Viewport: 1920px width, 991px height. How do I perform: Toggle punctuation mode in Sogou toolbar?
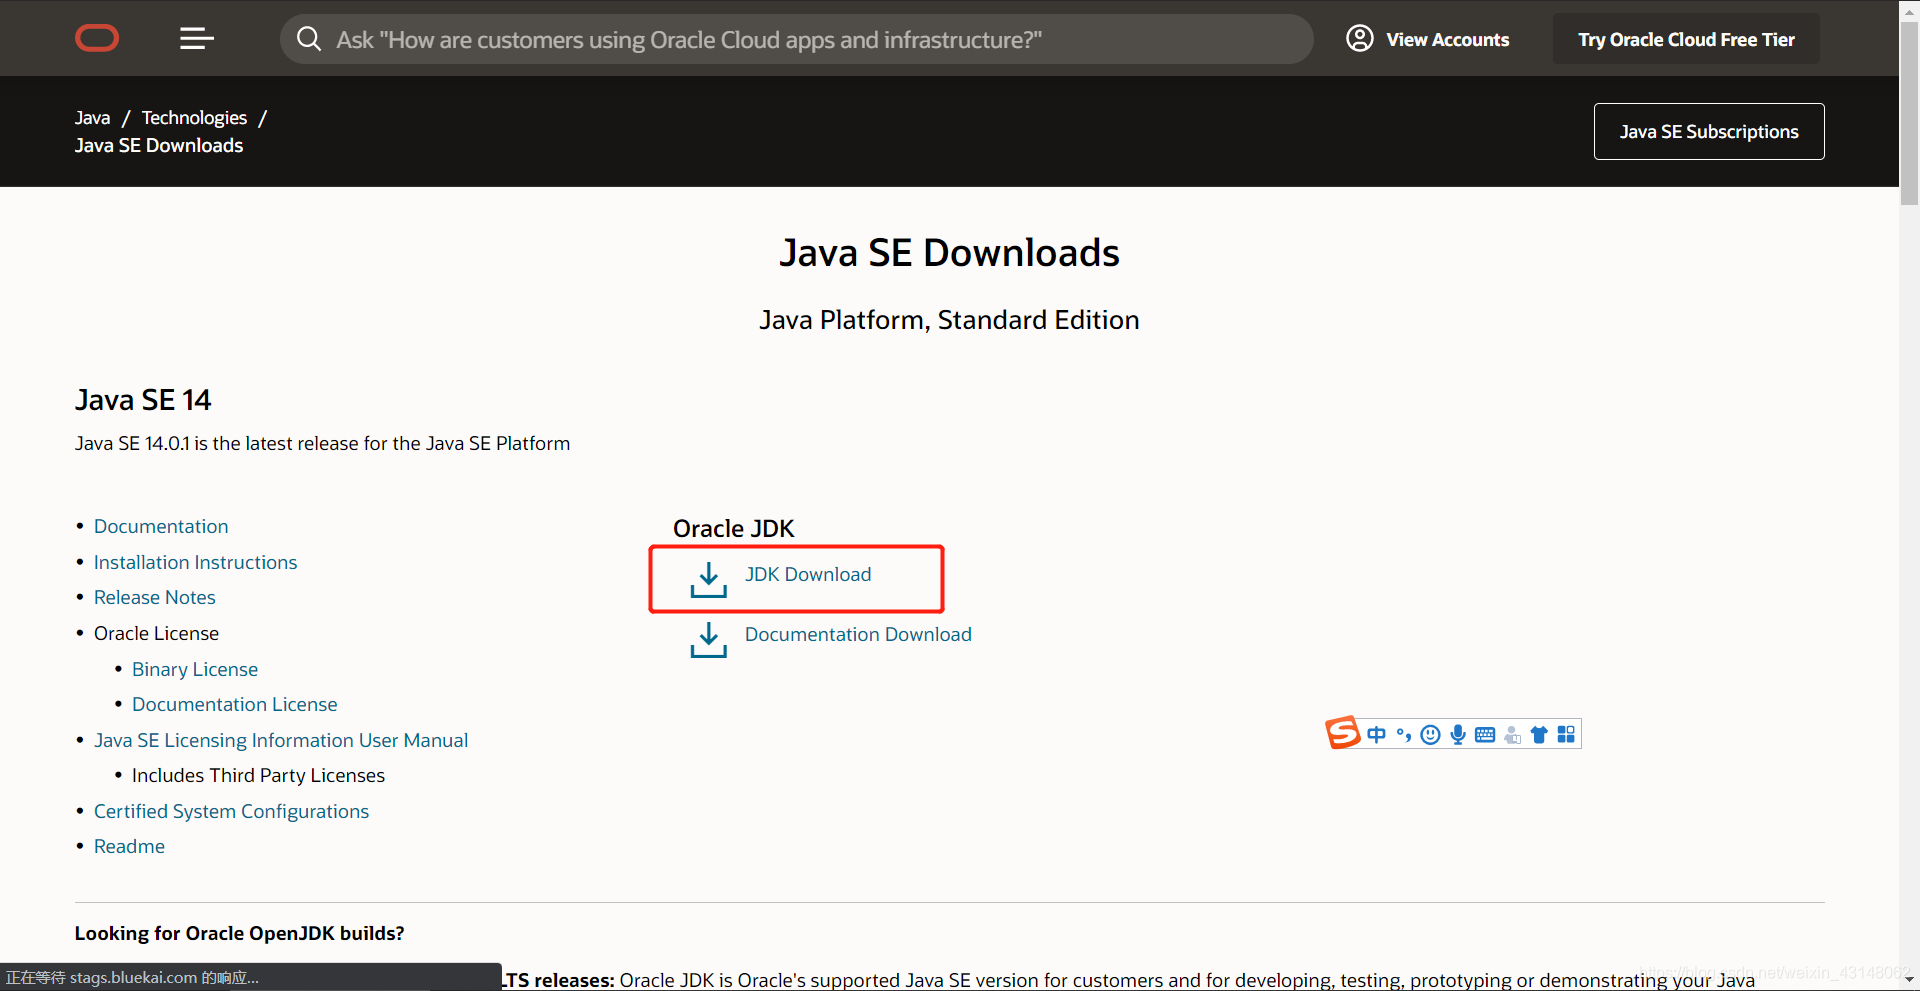[1404, 735]
